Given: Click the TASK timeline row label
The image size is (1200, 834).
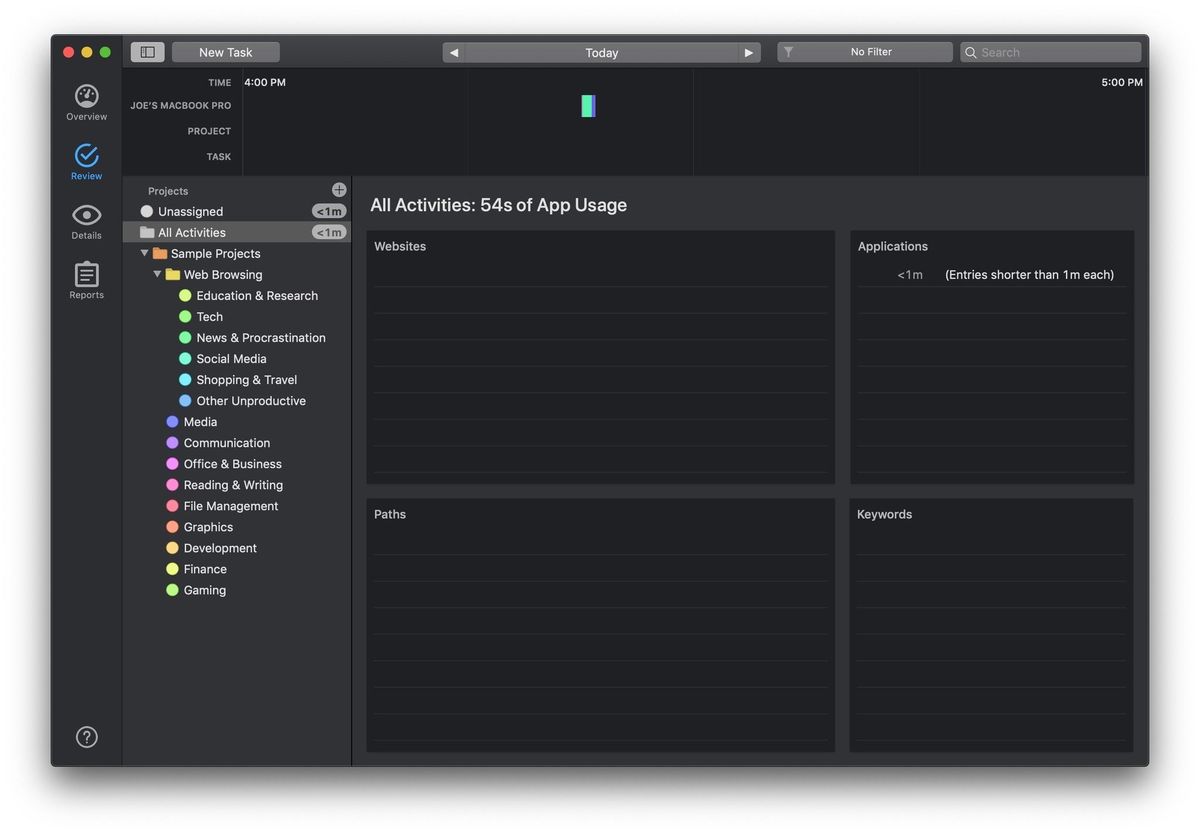Looking at the screenshot, I should click(219, 157).
